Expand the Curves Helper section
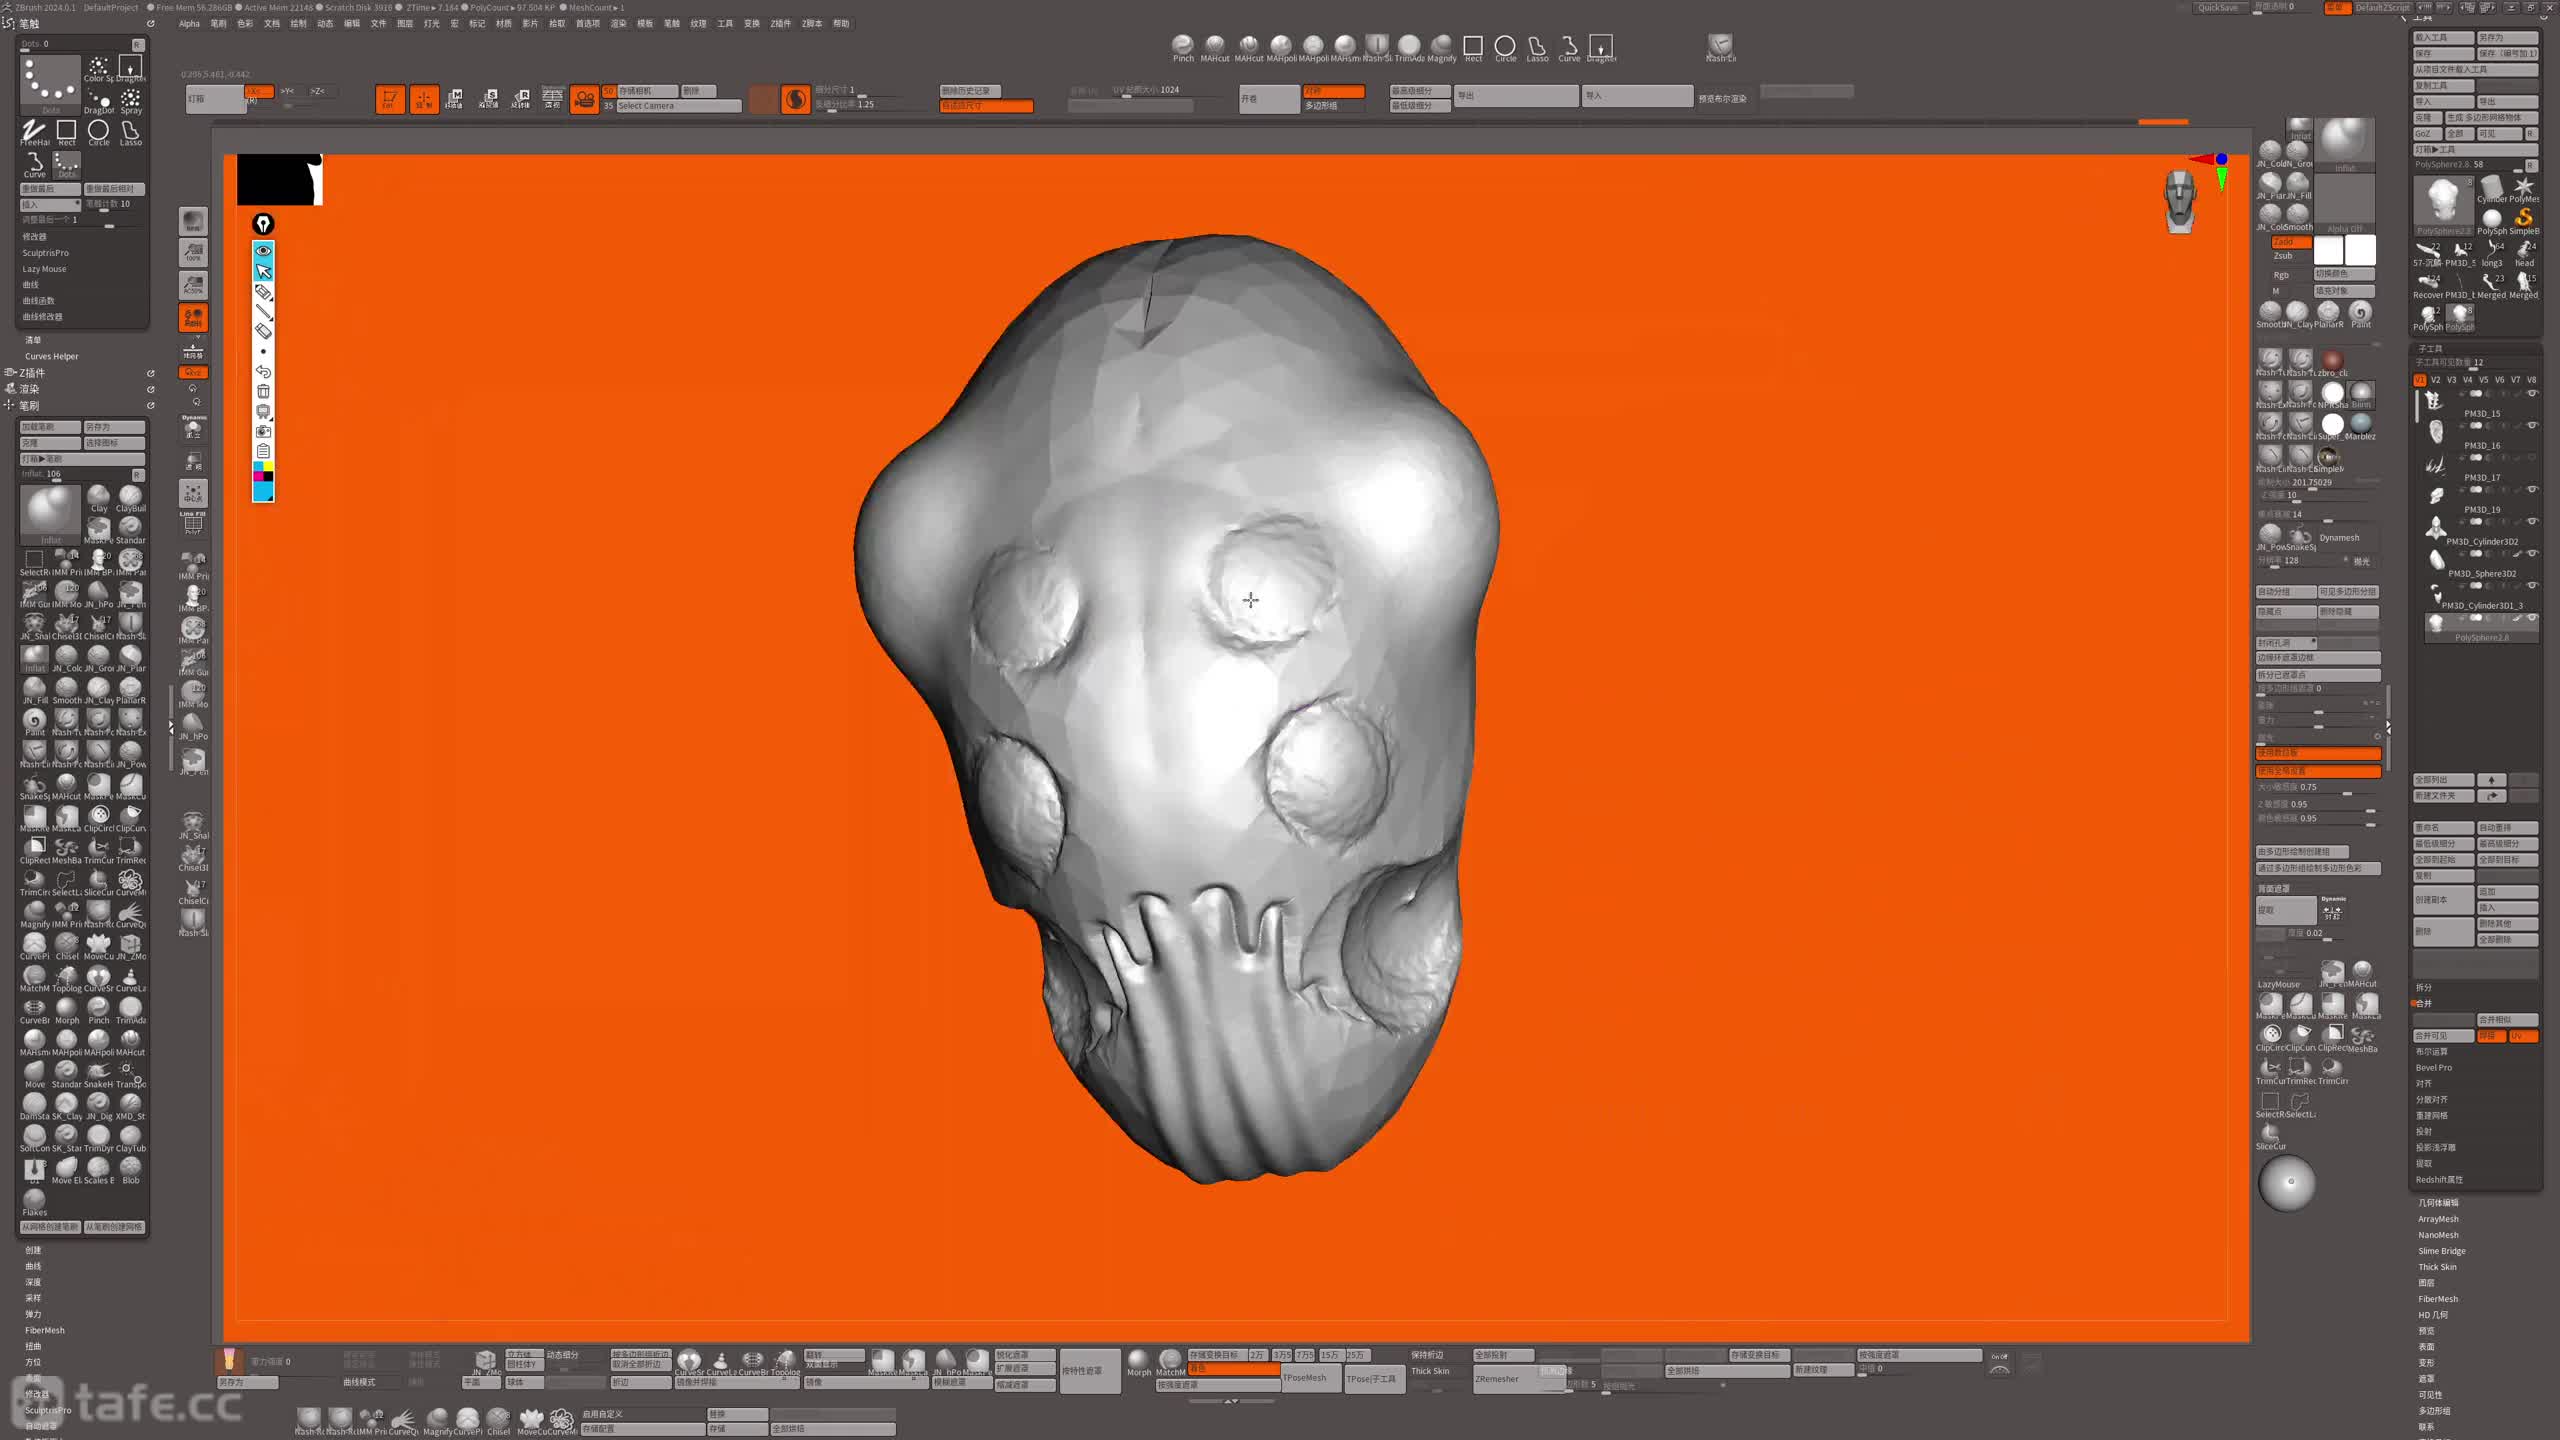Image resolution: width=2560 pixels, height=1440 pixels. pyautogui.click(x=51, y=356)
